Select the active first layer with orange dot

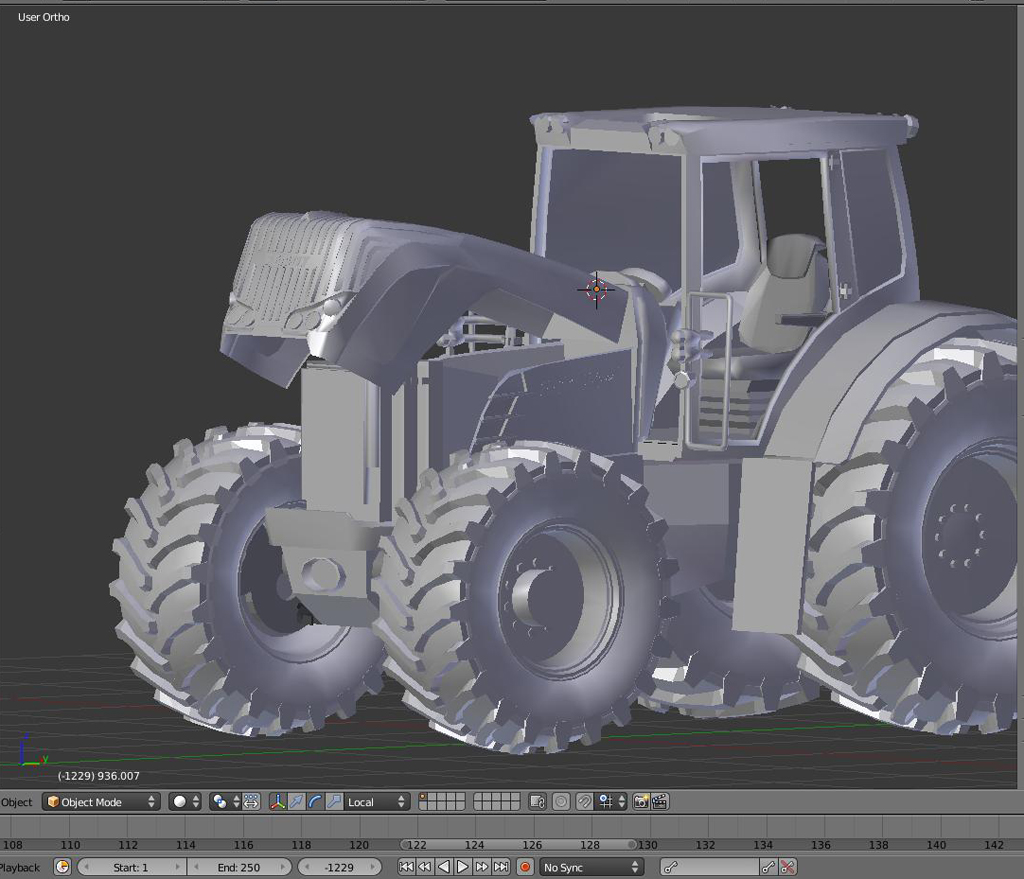point(423,797)
